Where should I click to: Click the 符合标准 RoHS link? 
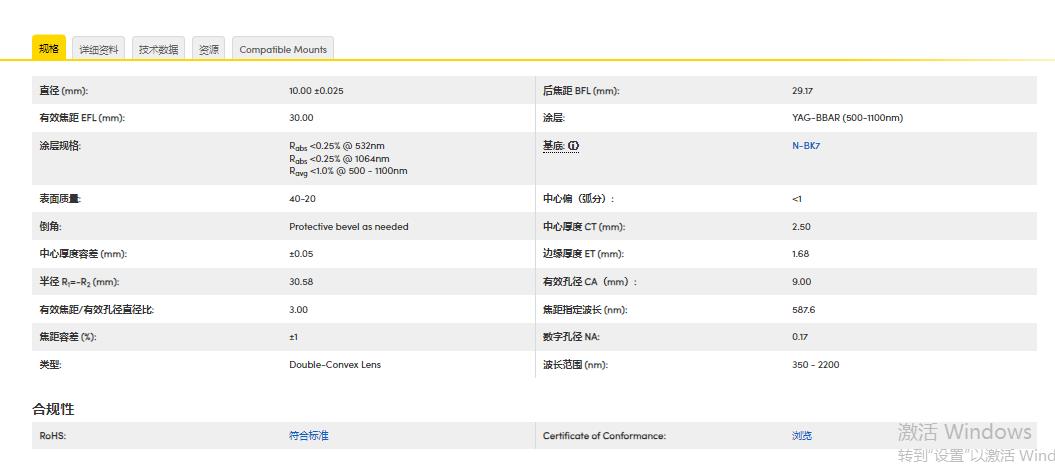(308, 436)
